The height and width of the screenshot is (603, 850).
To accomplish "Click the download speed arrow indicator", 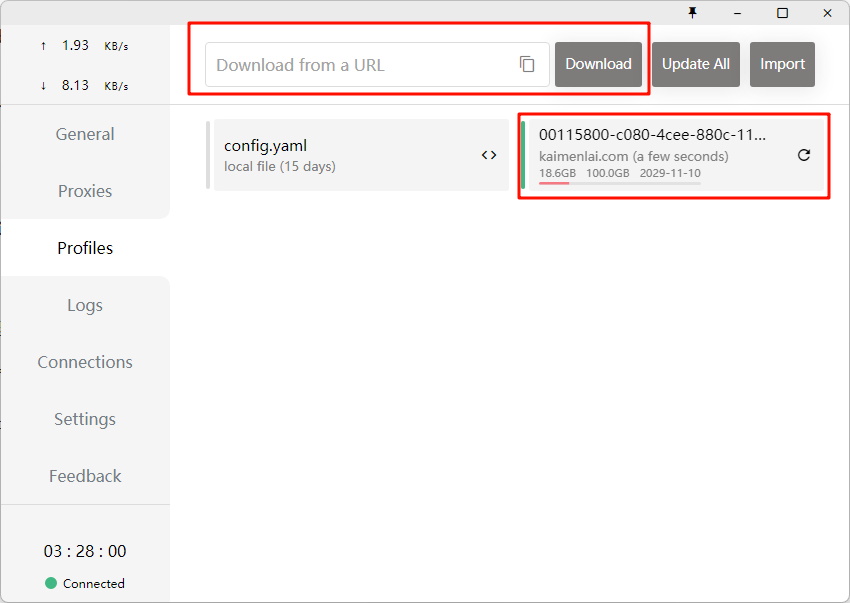I will pos(43,86).
